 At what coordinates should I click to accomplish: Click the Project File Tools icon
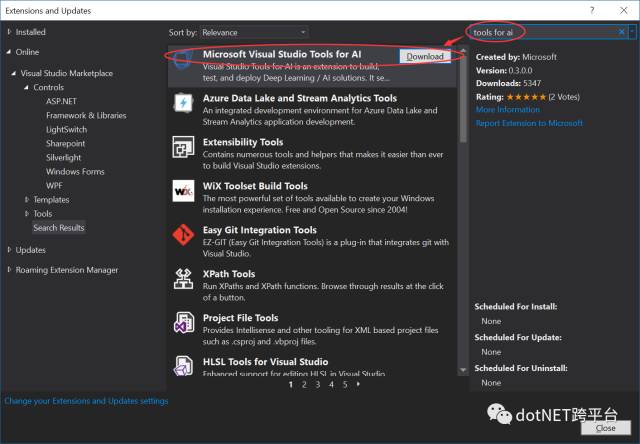pos(183,322)
